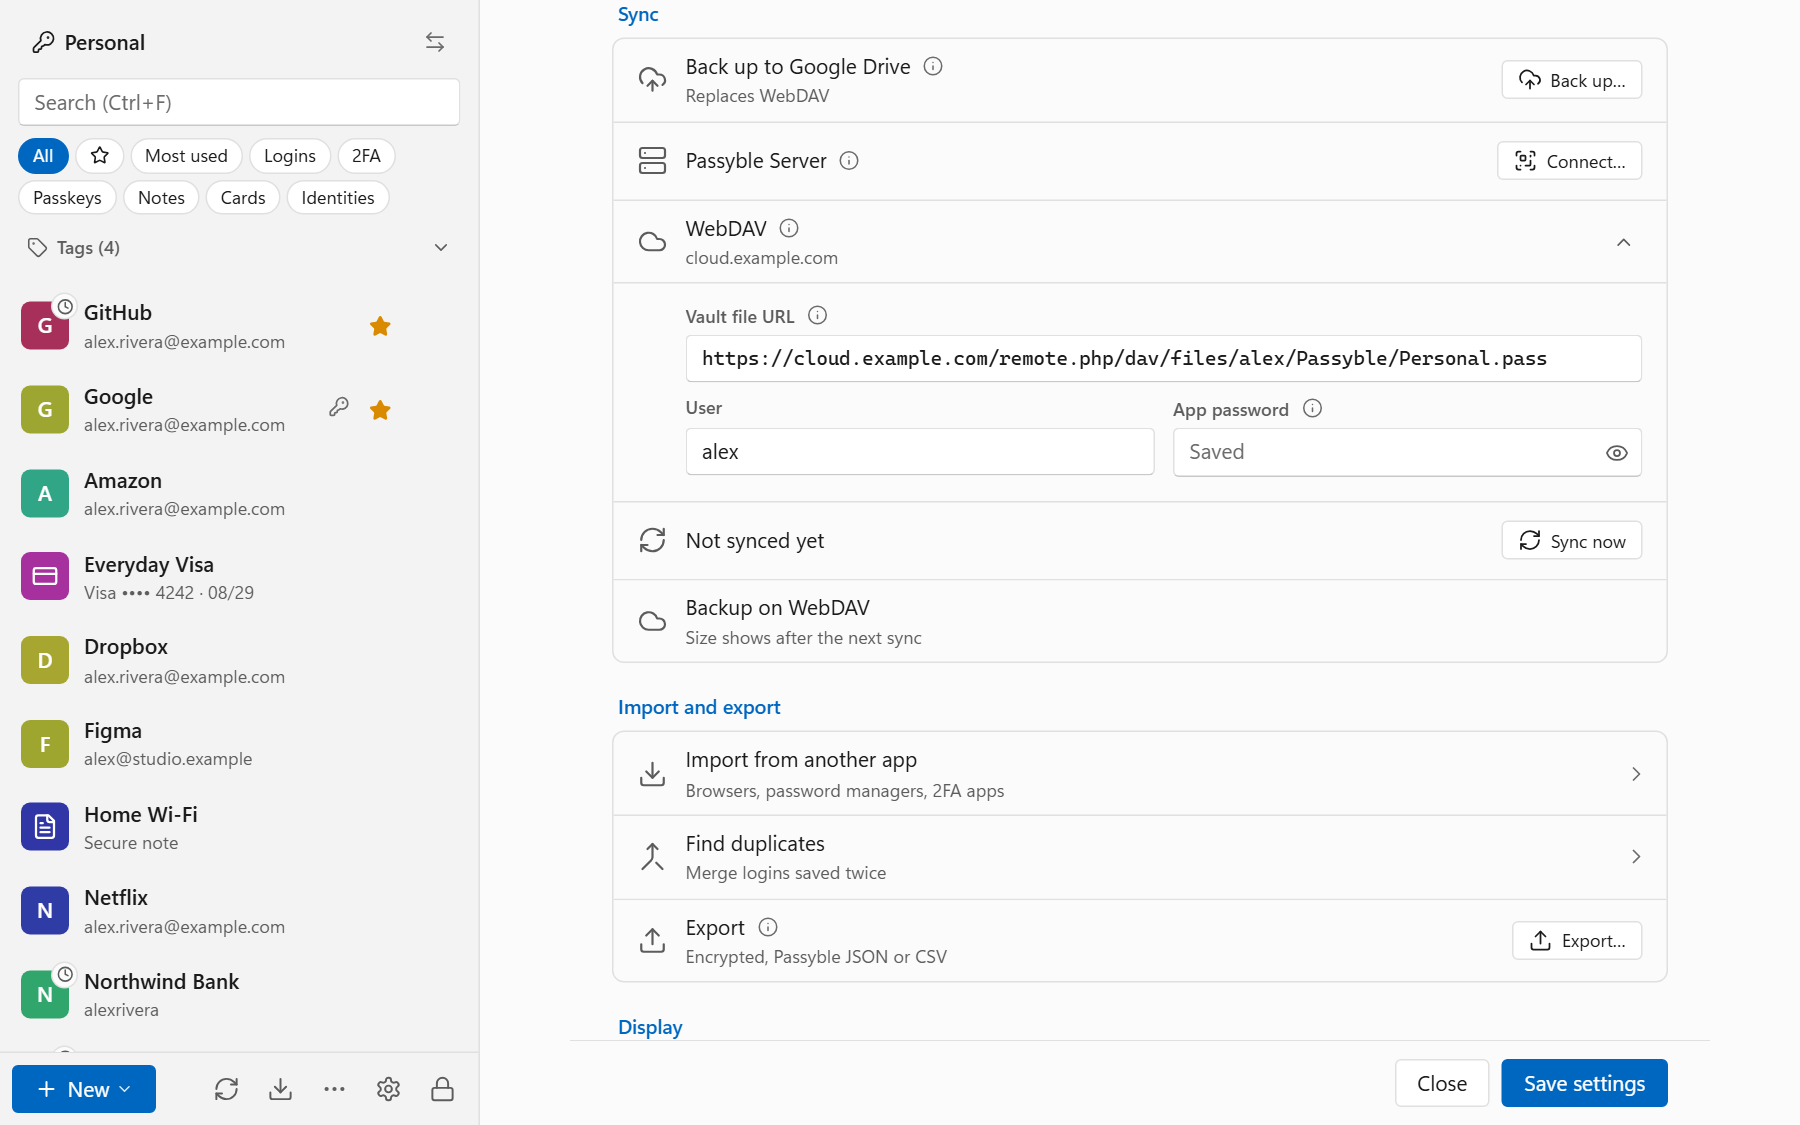1800x1125 pixels.
Task: Select the 2FA filter
Action: pos(366,156)
